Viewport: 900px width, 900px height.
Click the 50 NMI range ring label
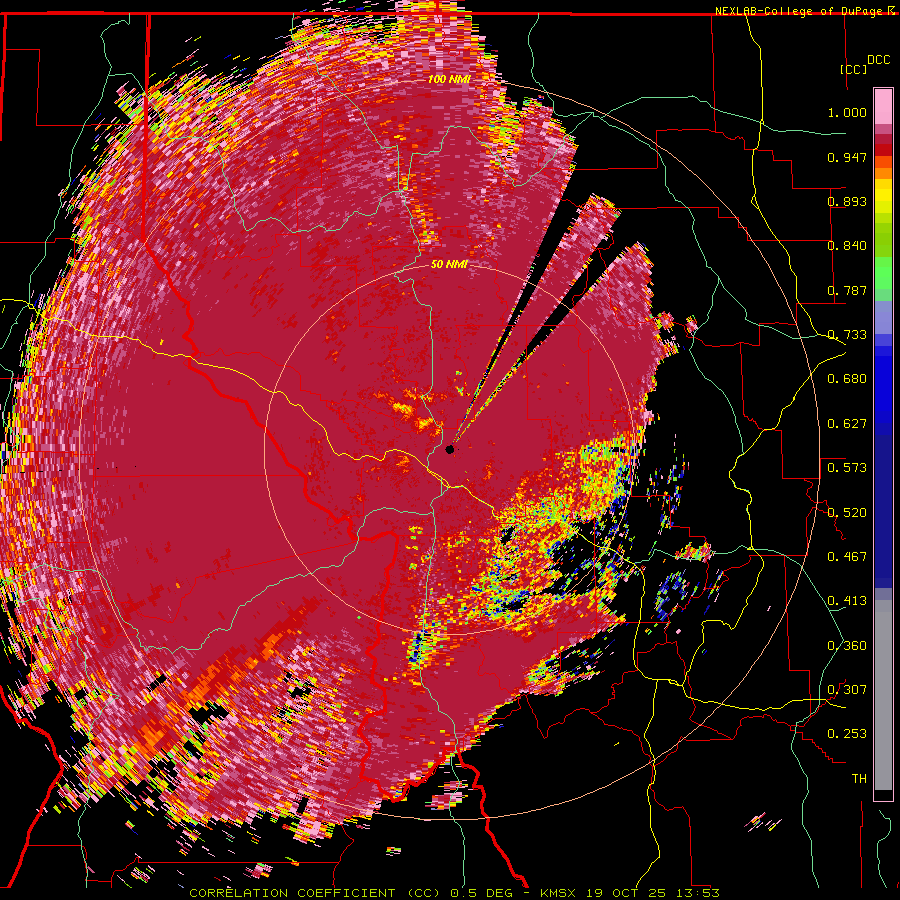tap(449, 265)
